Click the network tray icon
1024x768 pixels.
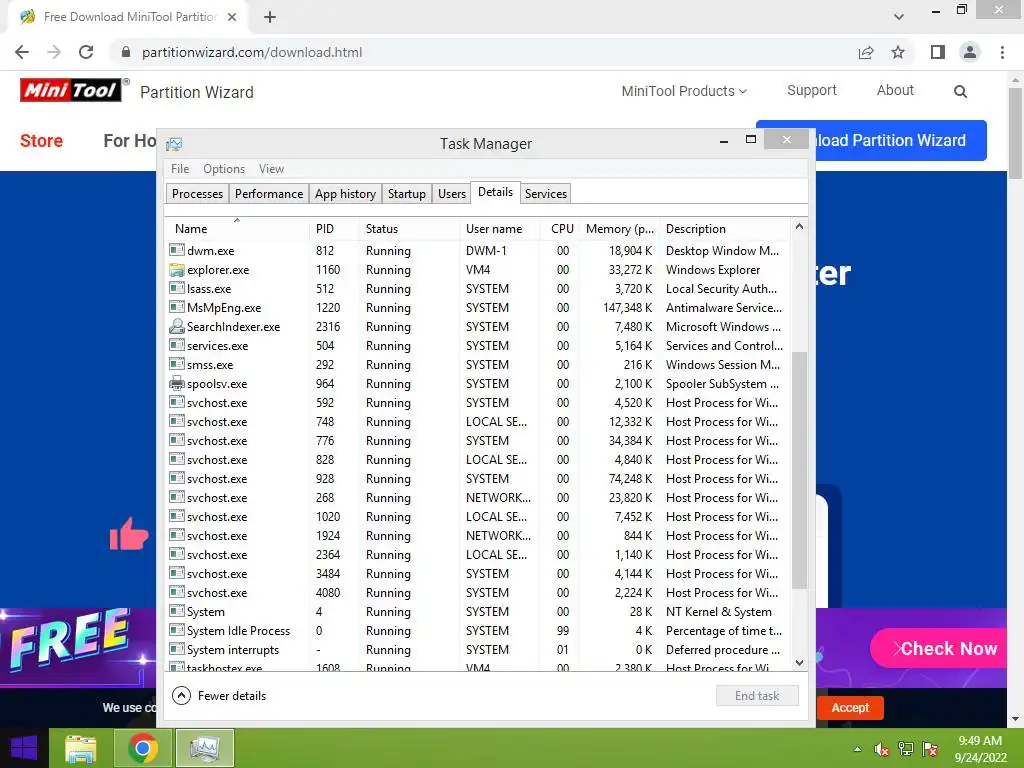906,750
